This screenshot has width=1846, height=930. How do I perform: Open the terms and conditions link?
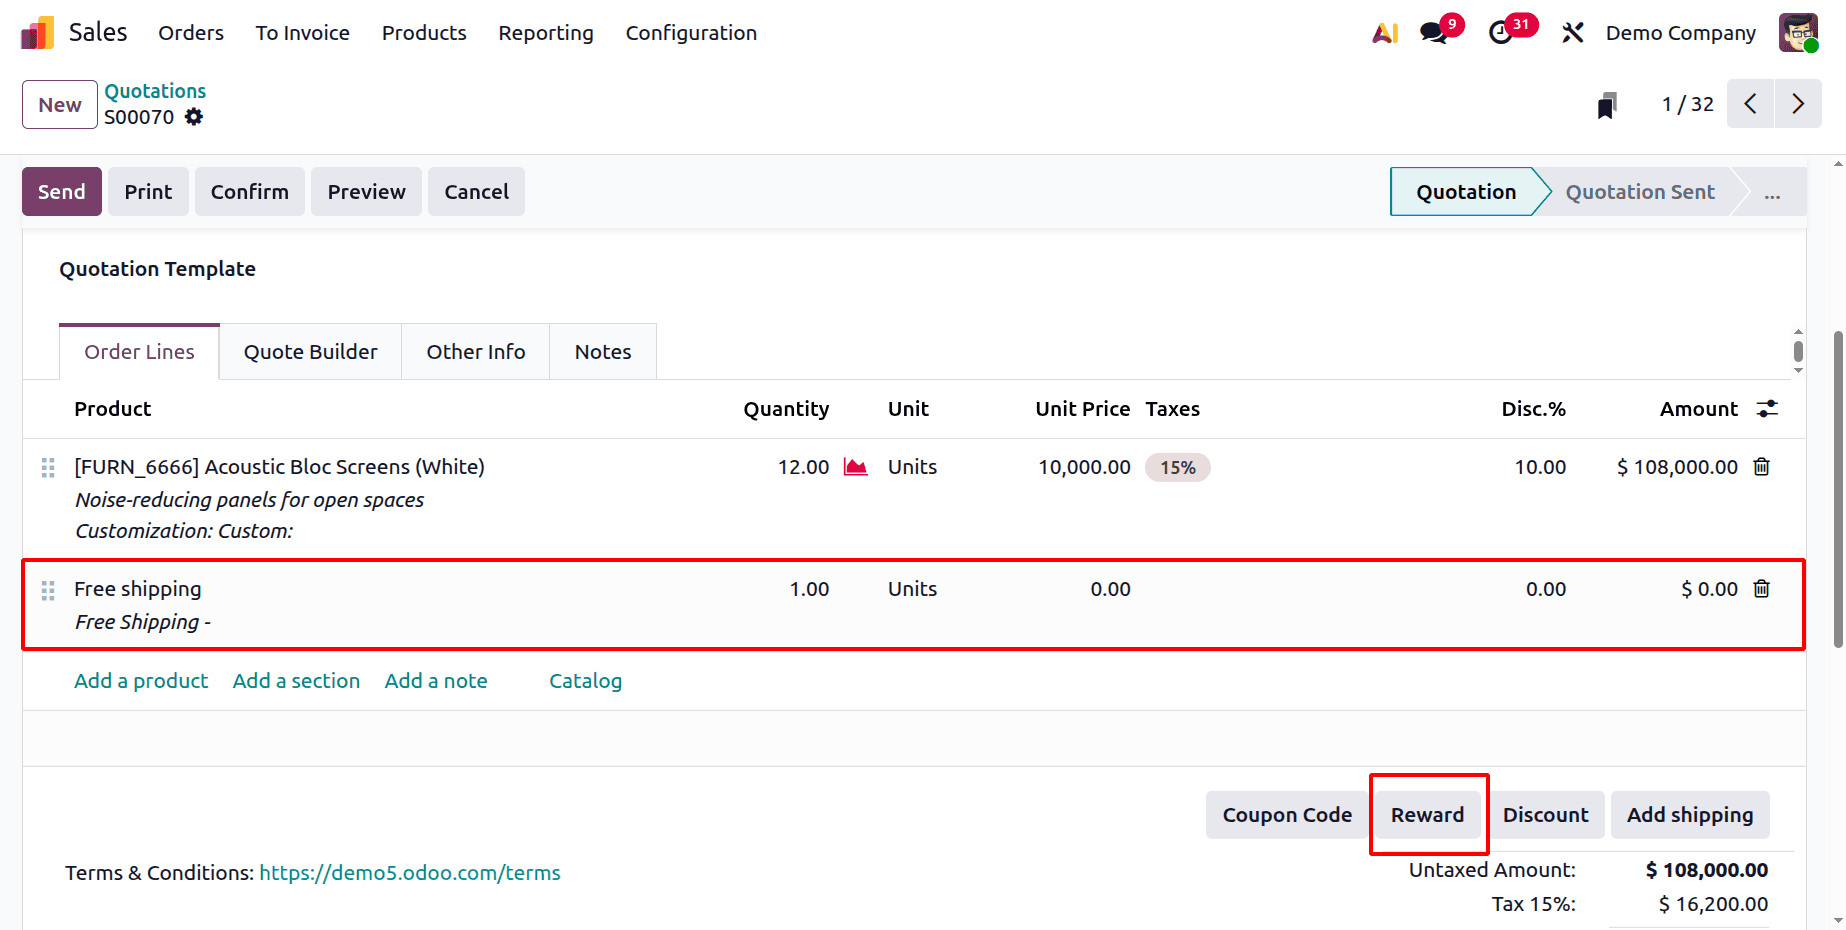(410, 872)
